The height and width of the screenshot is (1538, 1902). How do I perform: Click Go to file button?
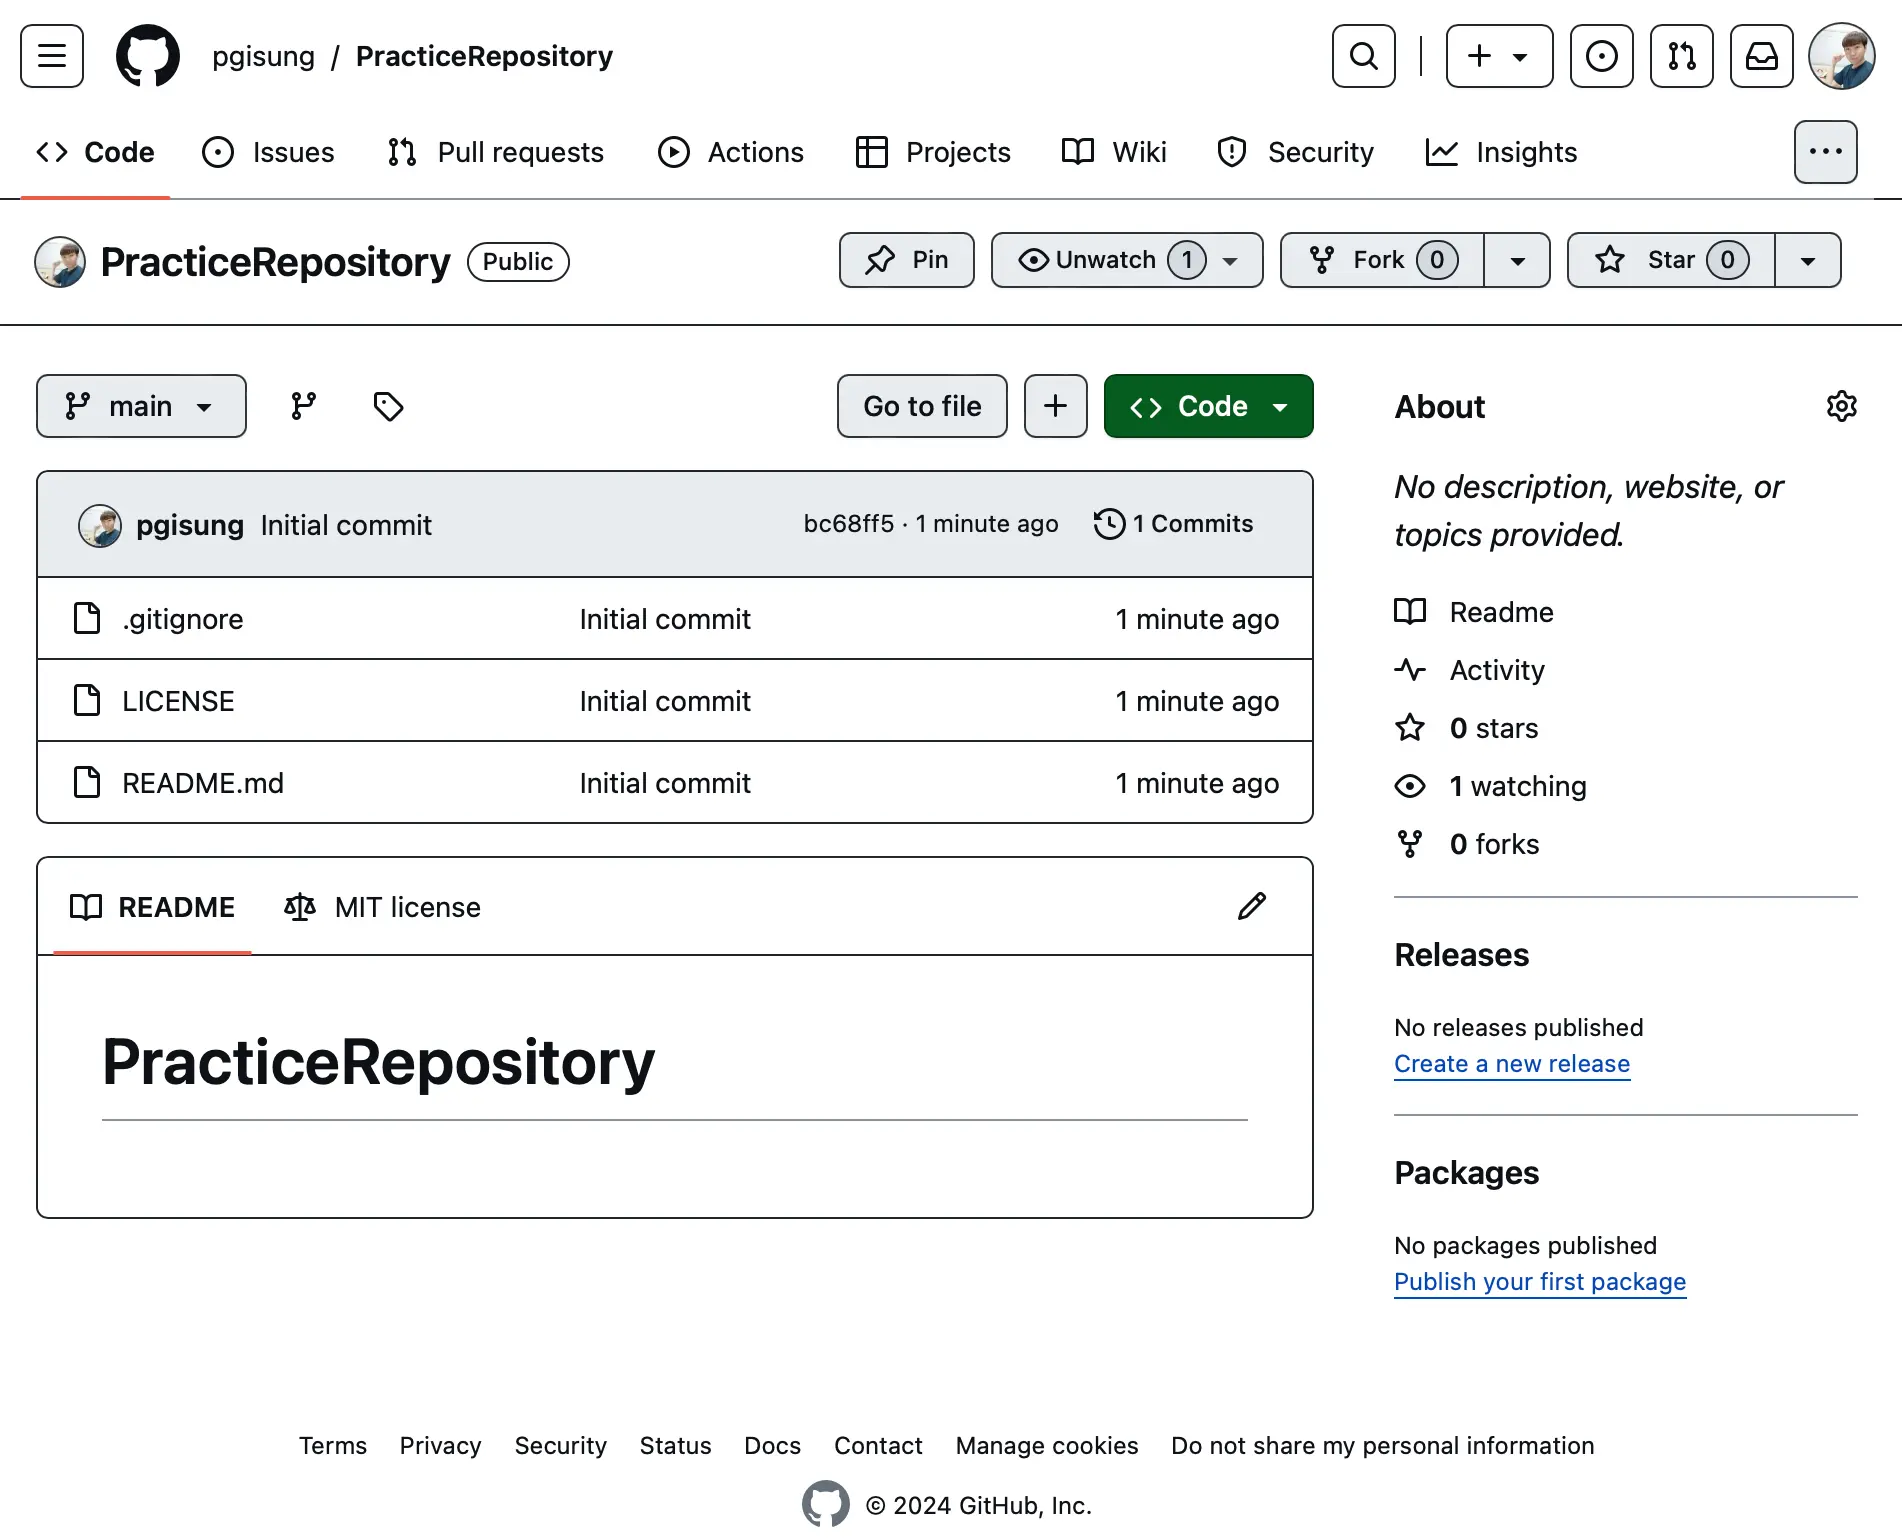point(922,406)
